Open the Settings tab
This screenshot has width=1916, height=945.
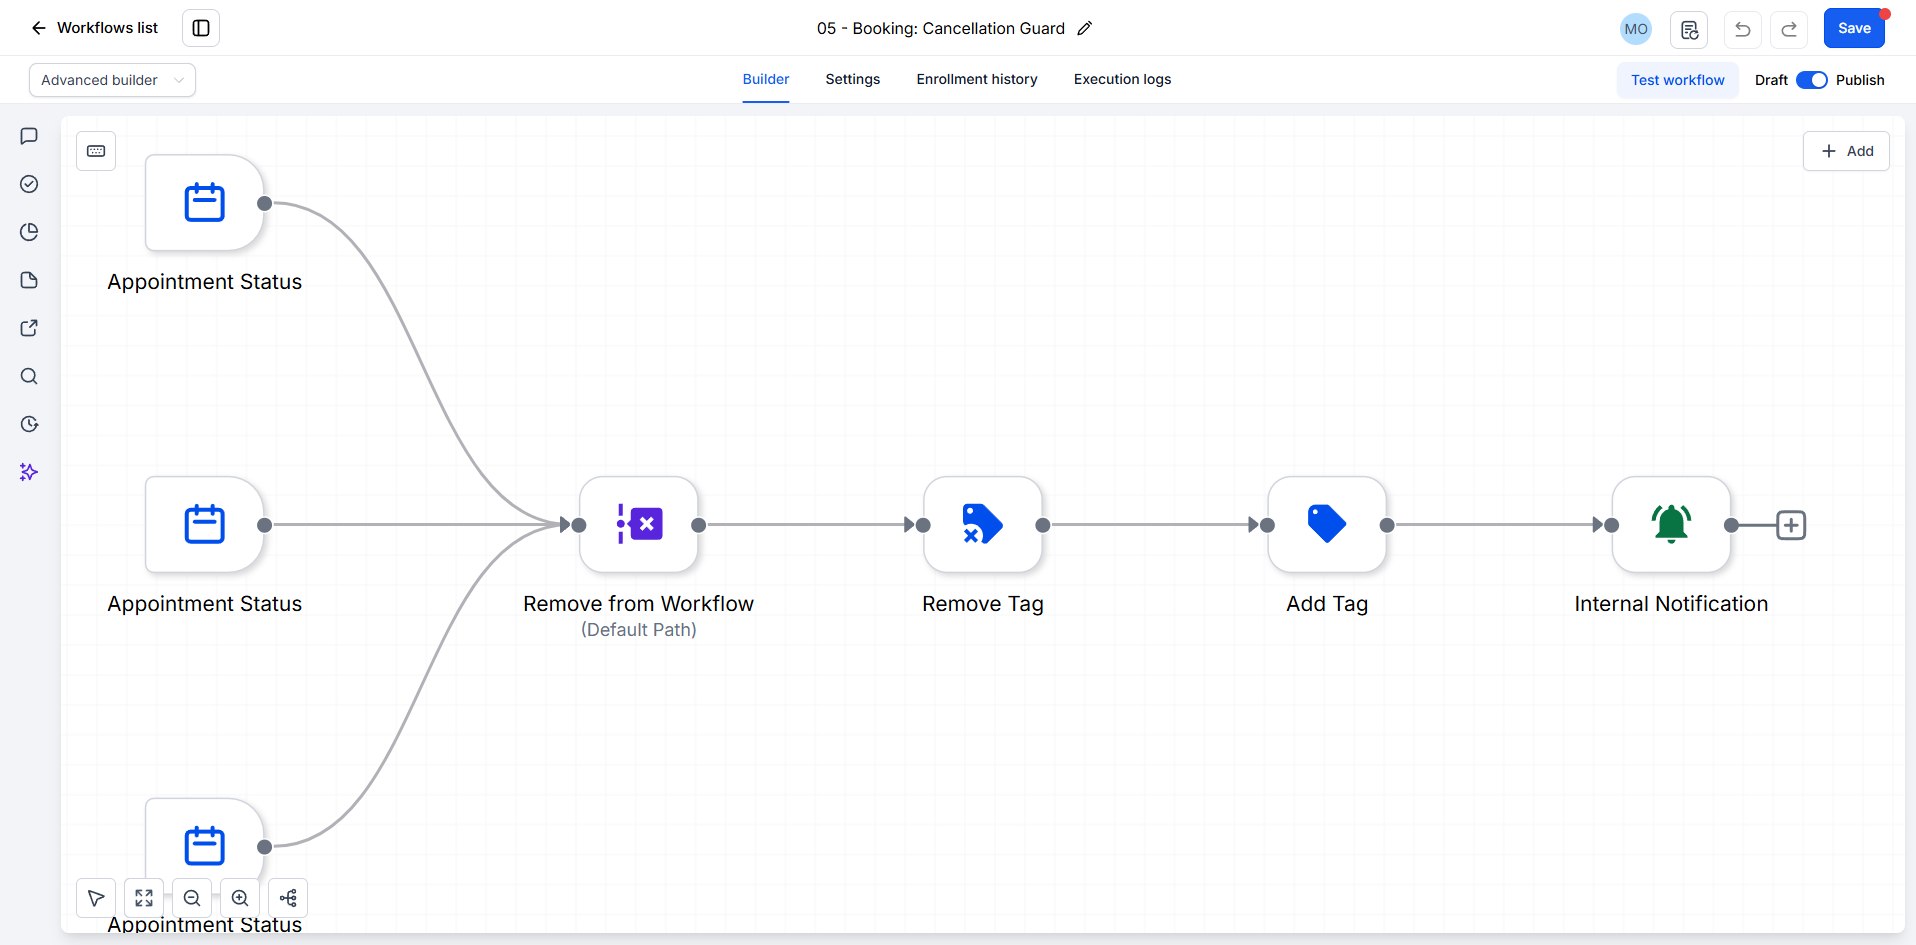(853, 79)
